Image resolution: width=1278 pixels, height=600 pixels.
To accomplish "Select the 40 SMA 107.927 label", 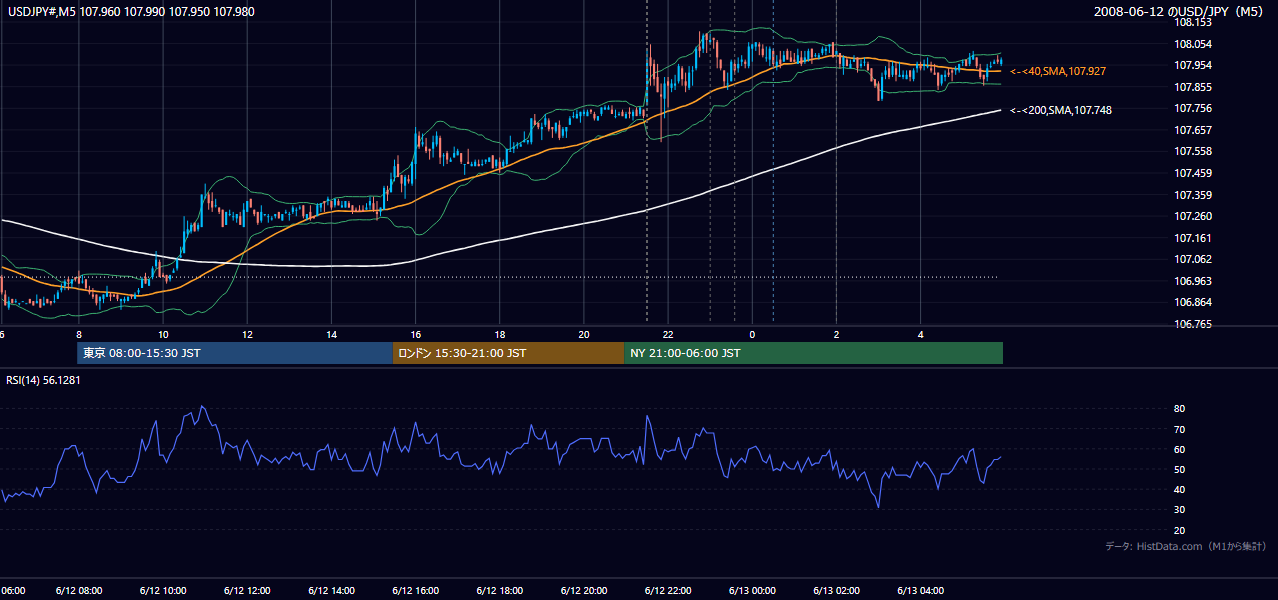I will (x=1057, y=72).
